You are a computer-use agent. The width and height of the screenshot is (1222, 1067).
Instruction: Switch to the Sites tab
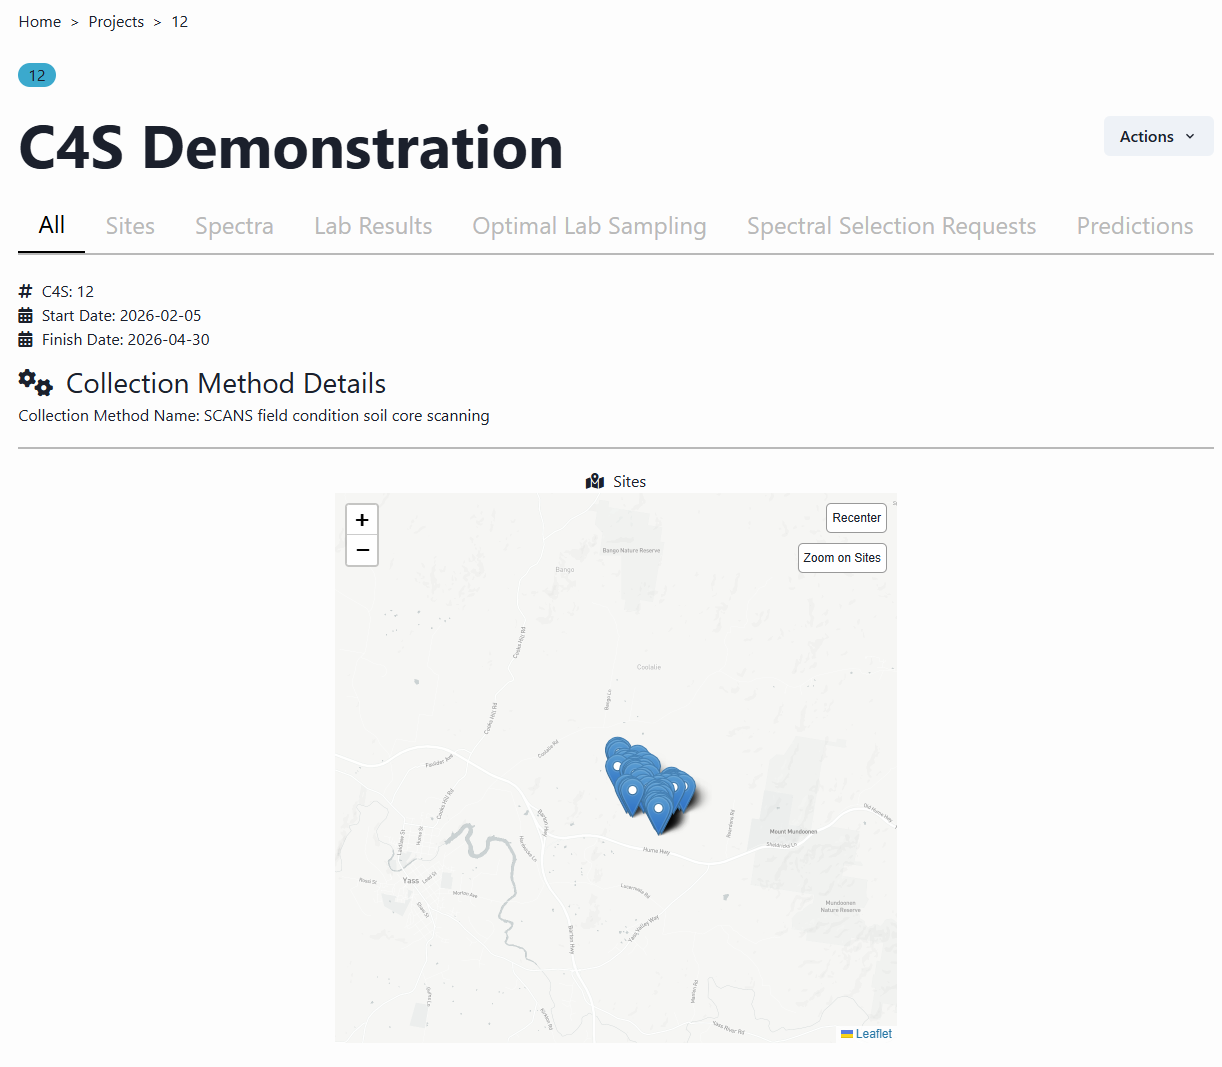[130, 226]
